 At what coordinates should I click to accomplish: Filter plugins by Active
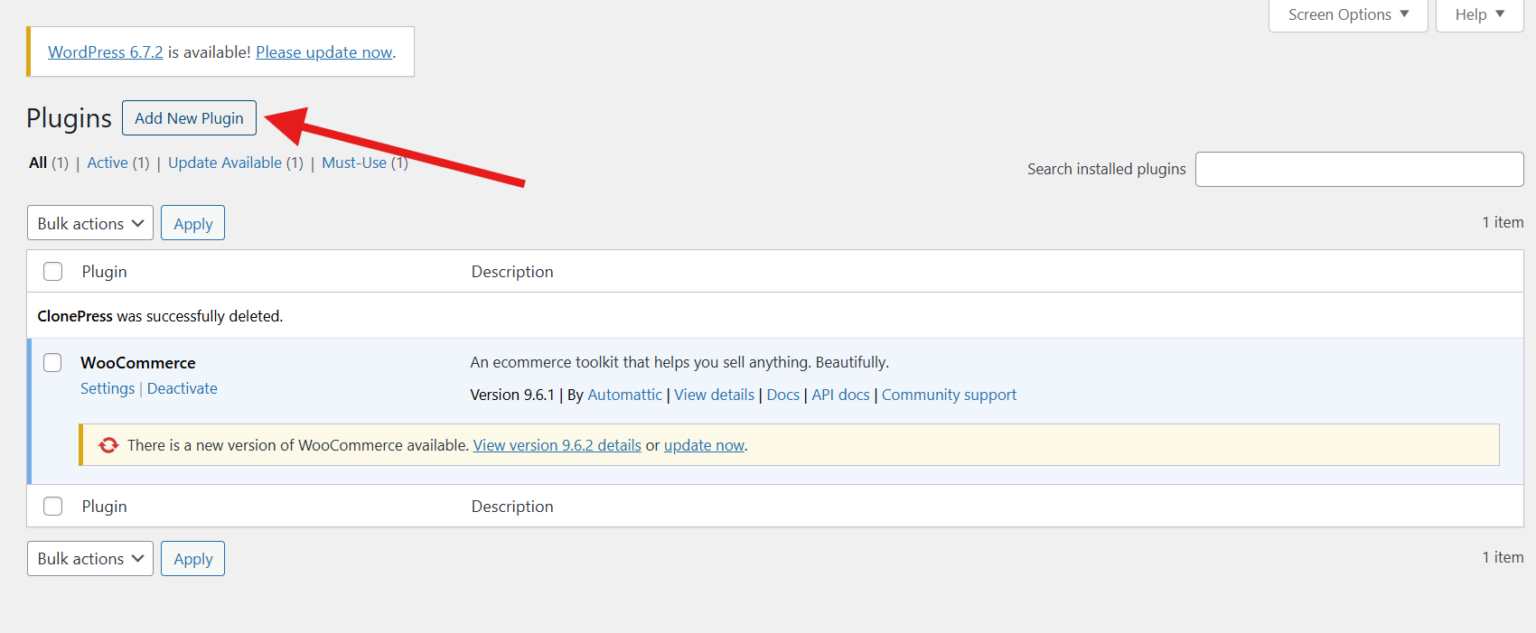point(107,162)
